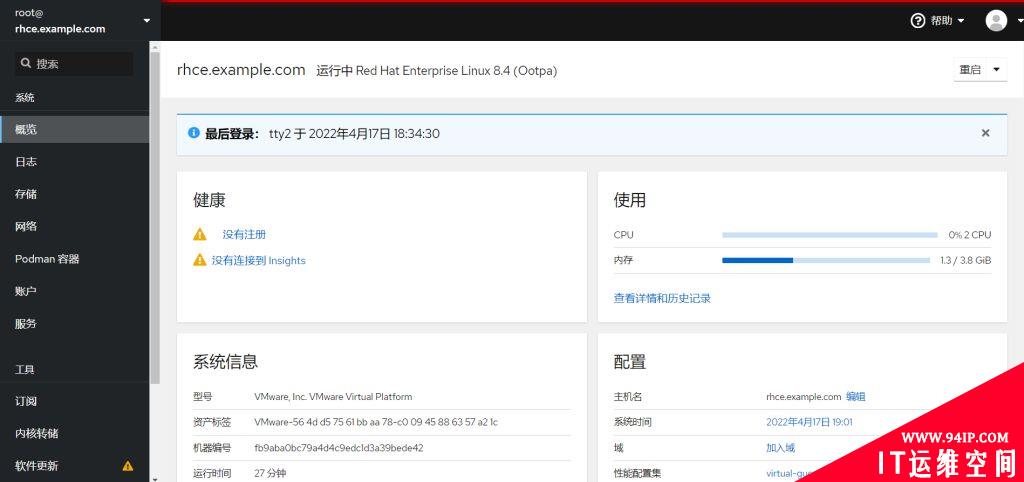Image resolution: width=1024 pixels, height=482 pixels.
Task: Click the warning icon beside 没有连接到 Insights
Action: [x=200, y=260]
